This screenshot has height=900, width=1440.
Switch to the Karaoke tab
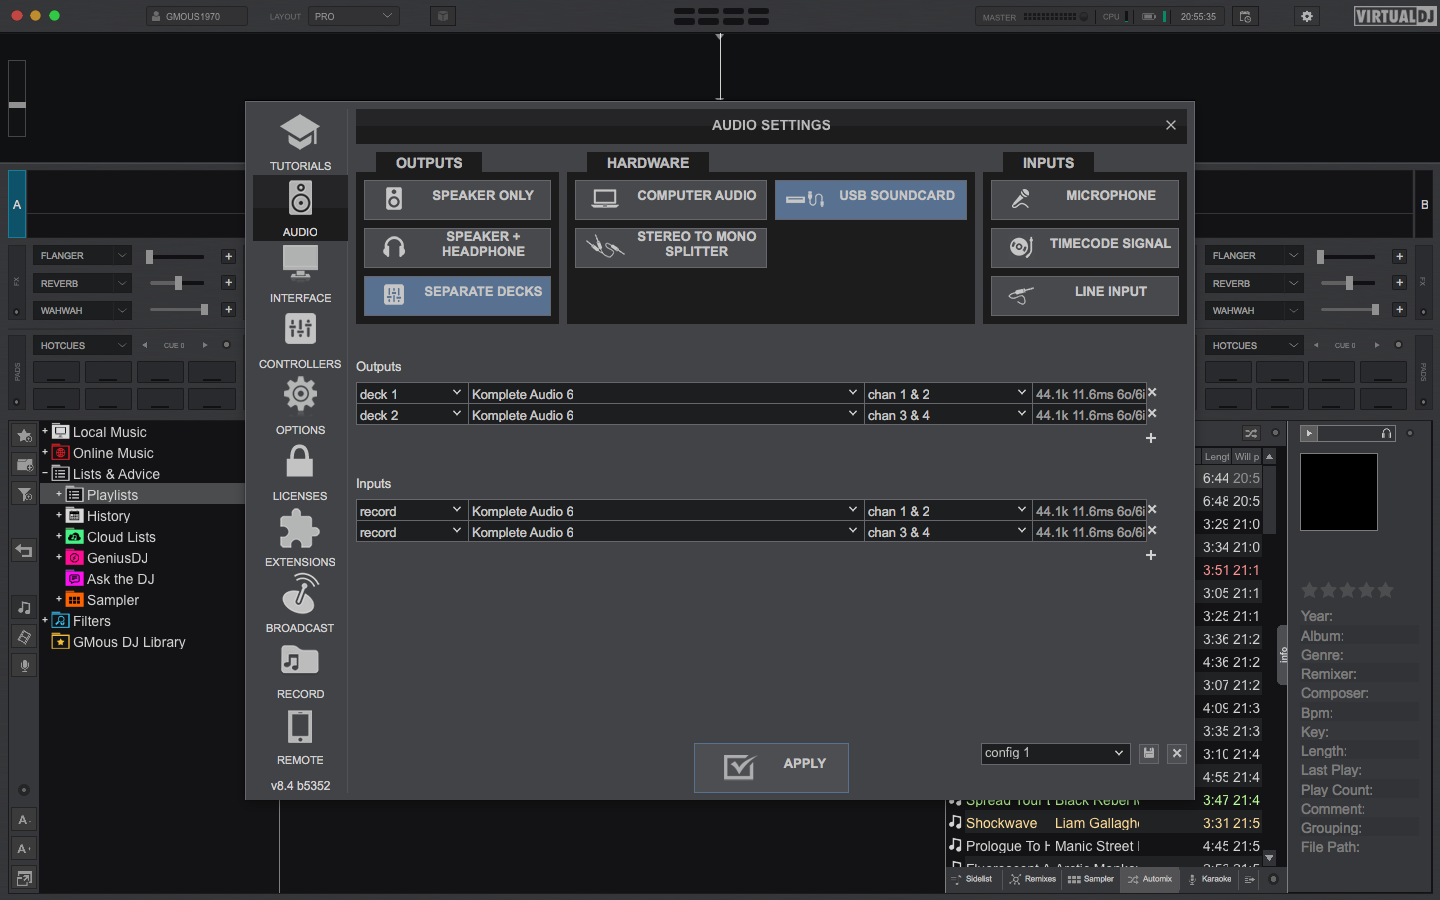click(x=1209, y=879)
